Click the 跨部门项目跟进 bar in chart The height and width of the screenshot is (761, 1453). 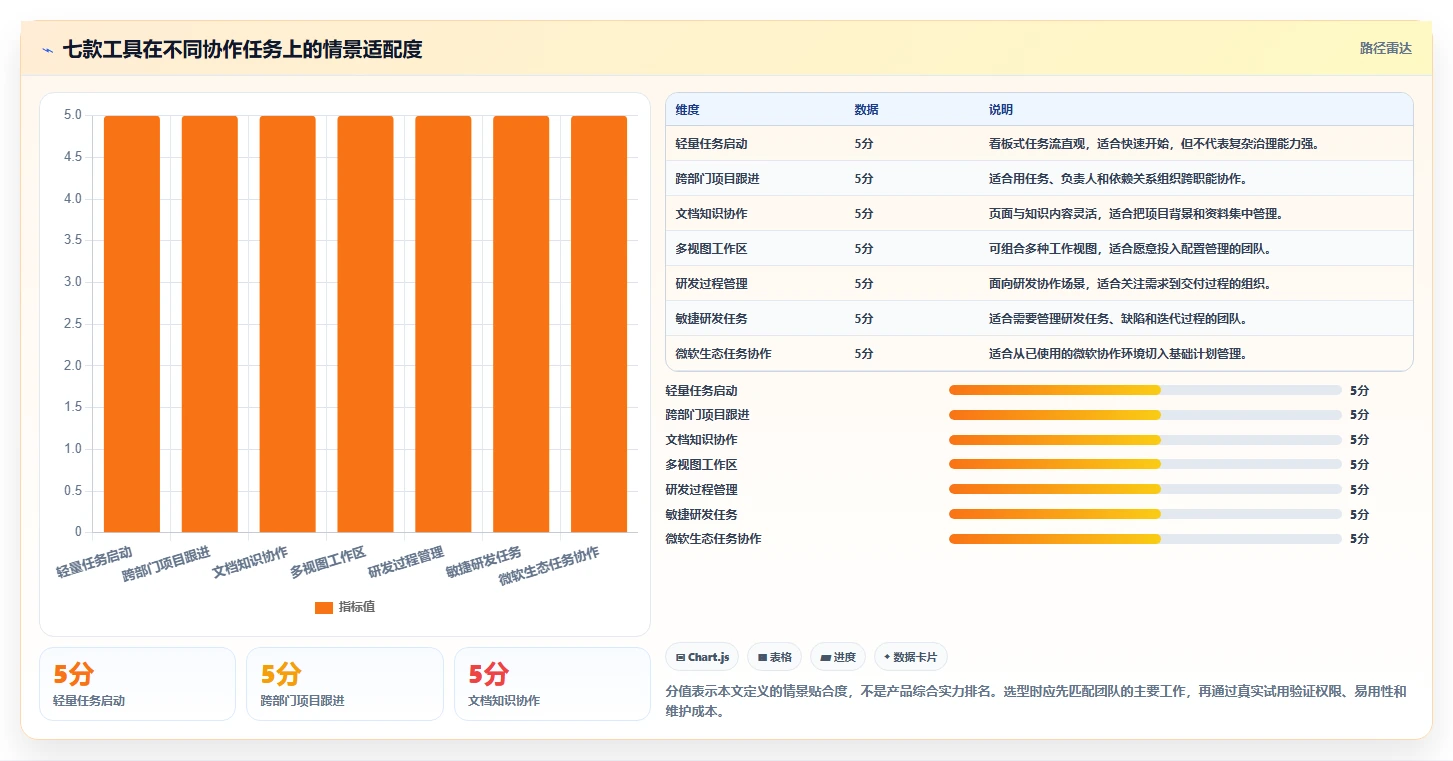click(x=210, y=324)
